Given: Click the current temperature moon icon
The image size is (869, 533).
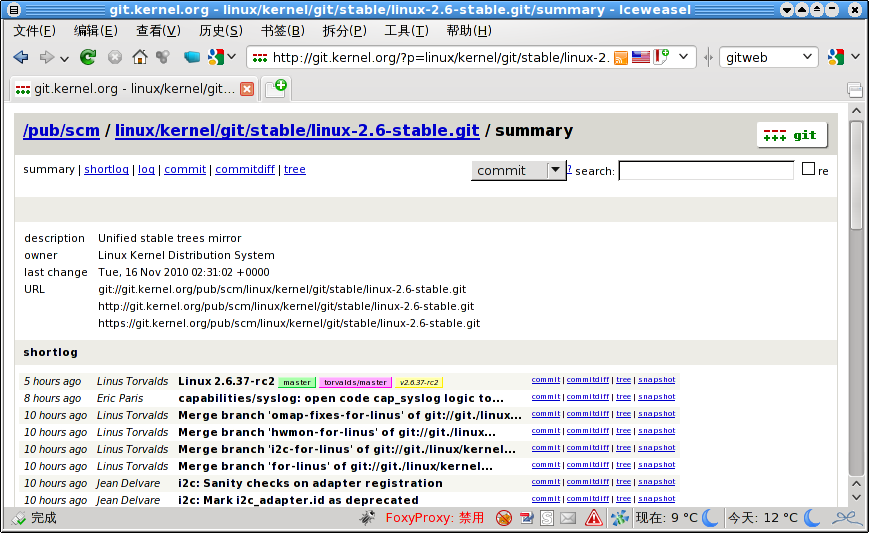Looking at the screenshot, I should pyautogui.click(x=709, y=517).
